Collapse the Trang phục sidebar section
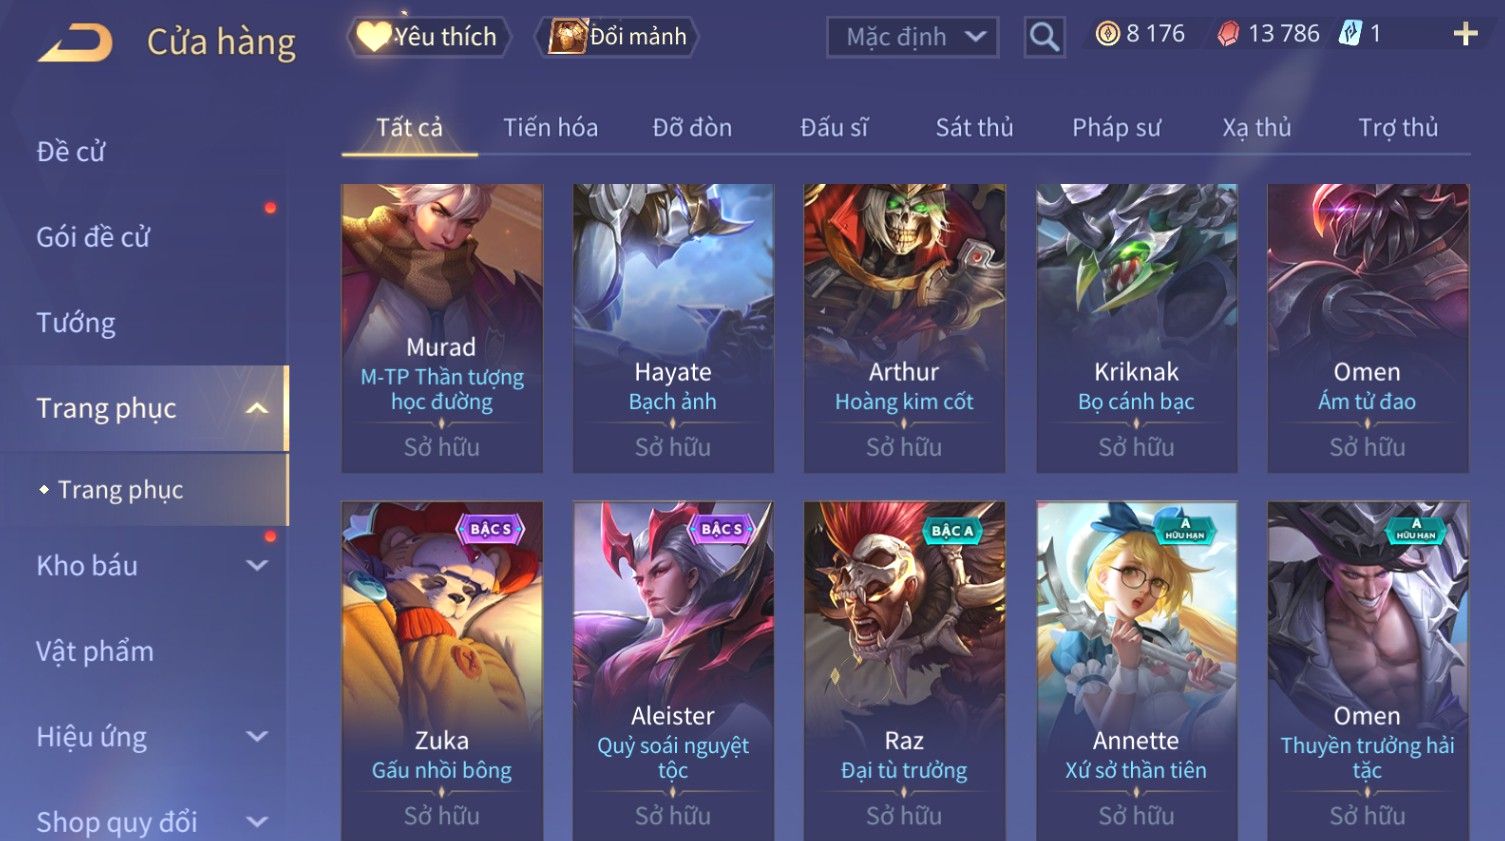Image resolution: width=1505 pixels, height=841 pixels. [x=257, y=408]
